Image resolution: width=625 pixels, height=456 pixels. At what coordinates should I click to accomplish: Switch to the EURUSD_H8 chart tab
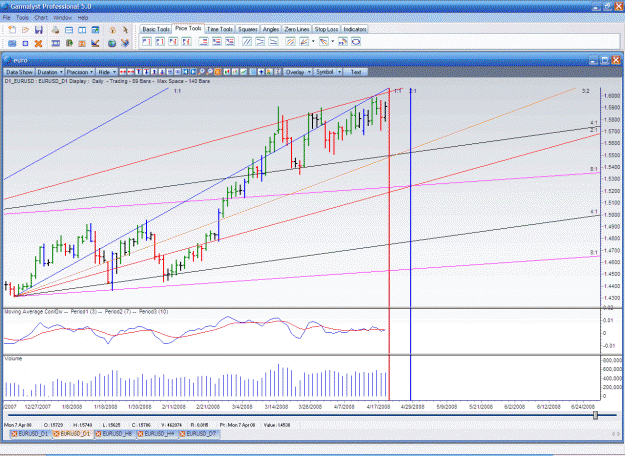[x=115, y=434]
